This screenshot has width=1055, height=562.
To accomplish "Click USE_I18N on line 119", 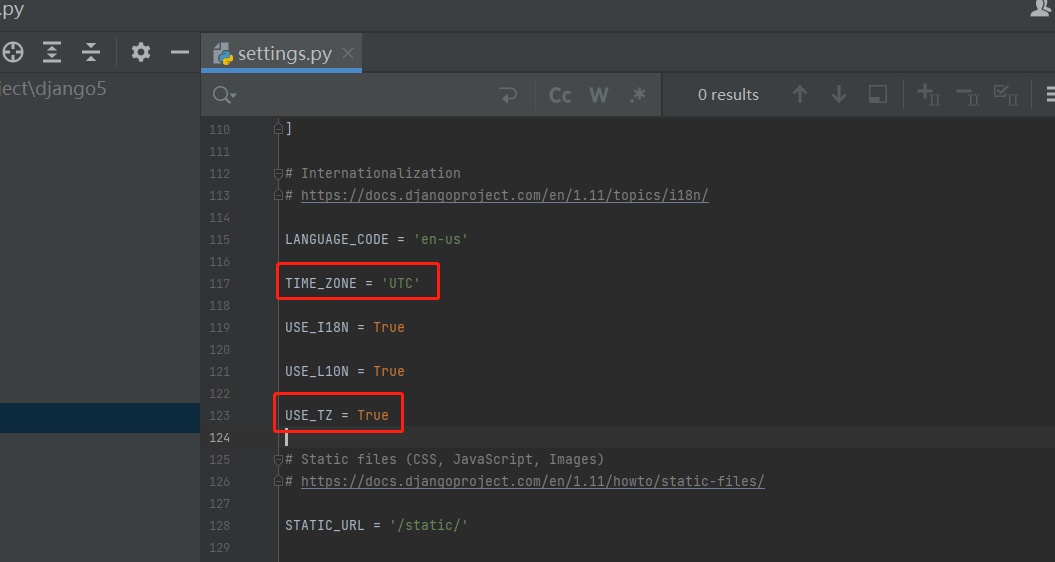I will tap(317, 327).
